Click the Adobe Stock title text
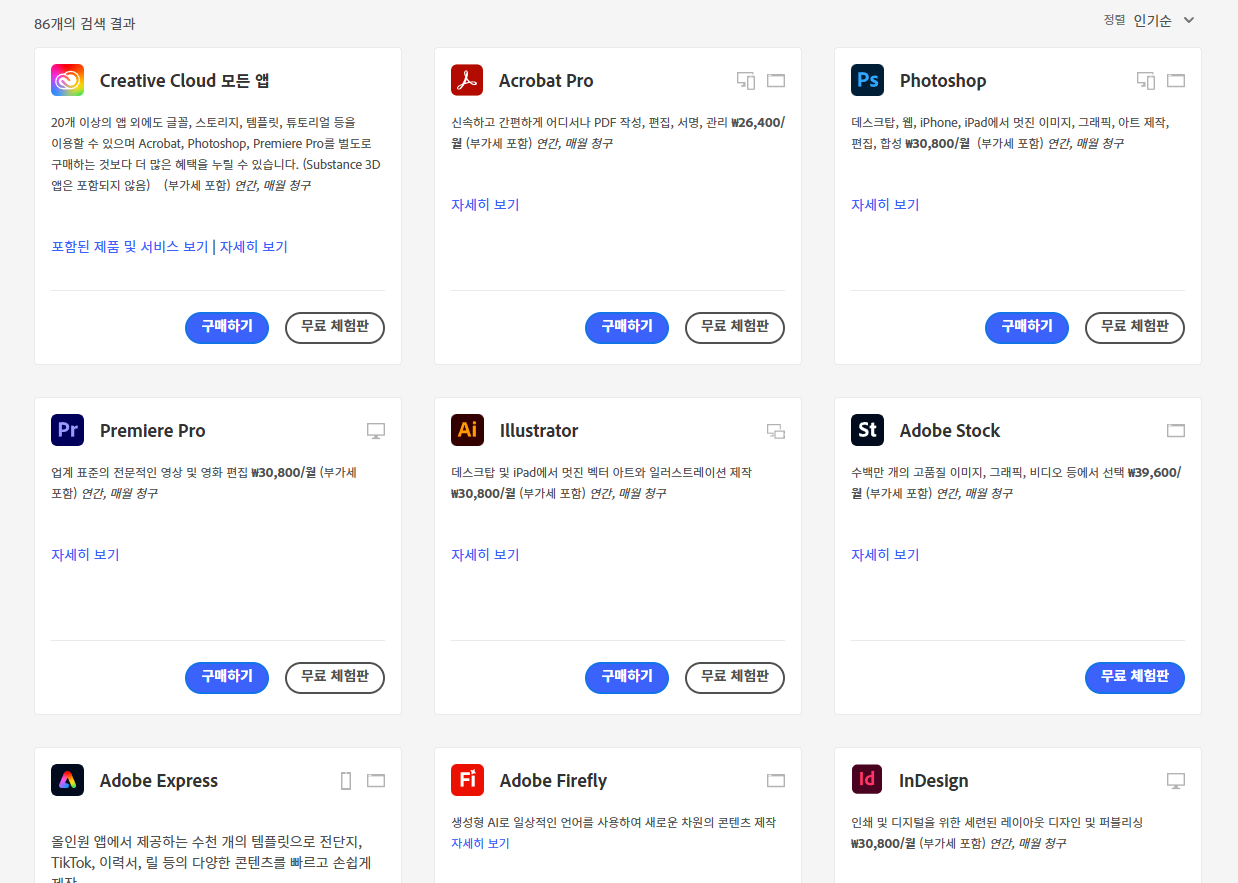Viewport: 1238px width, 883px height. (950, 431)
